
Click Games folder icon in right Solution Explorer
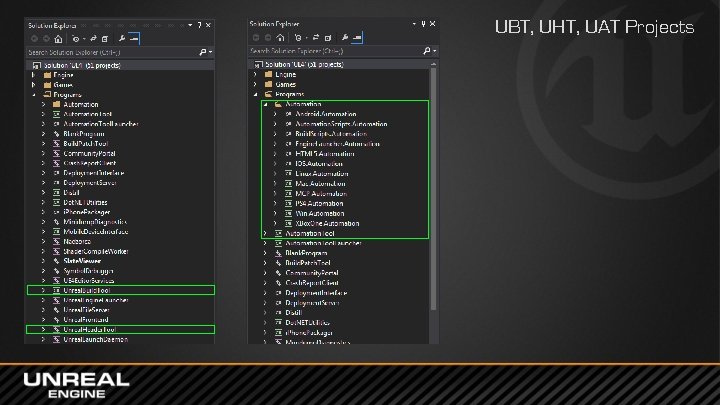269,84
